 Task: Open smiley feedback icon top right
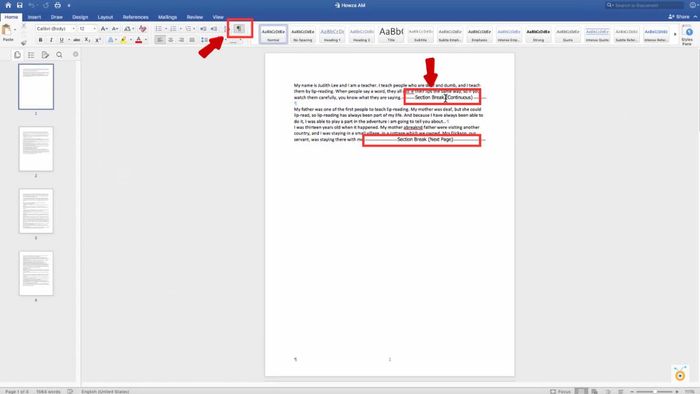[x=694, y=5]
